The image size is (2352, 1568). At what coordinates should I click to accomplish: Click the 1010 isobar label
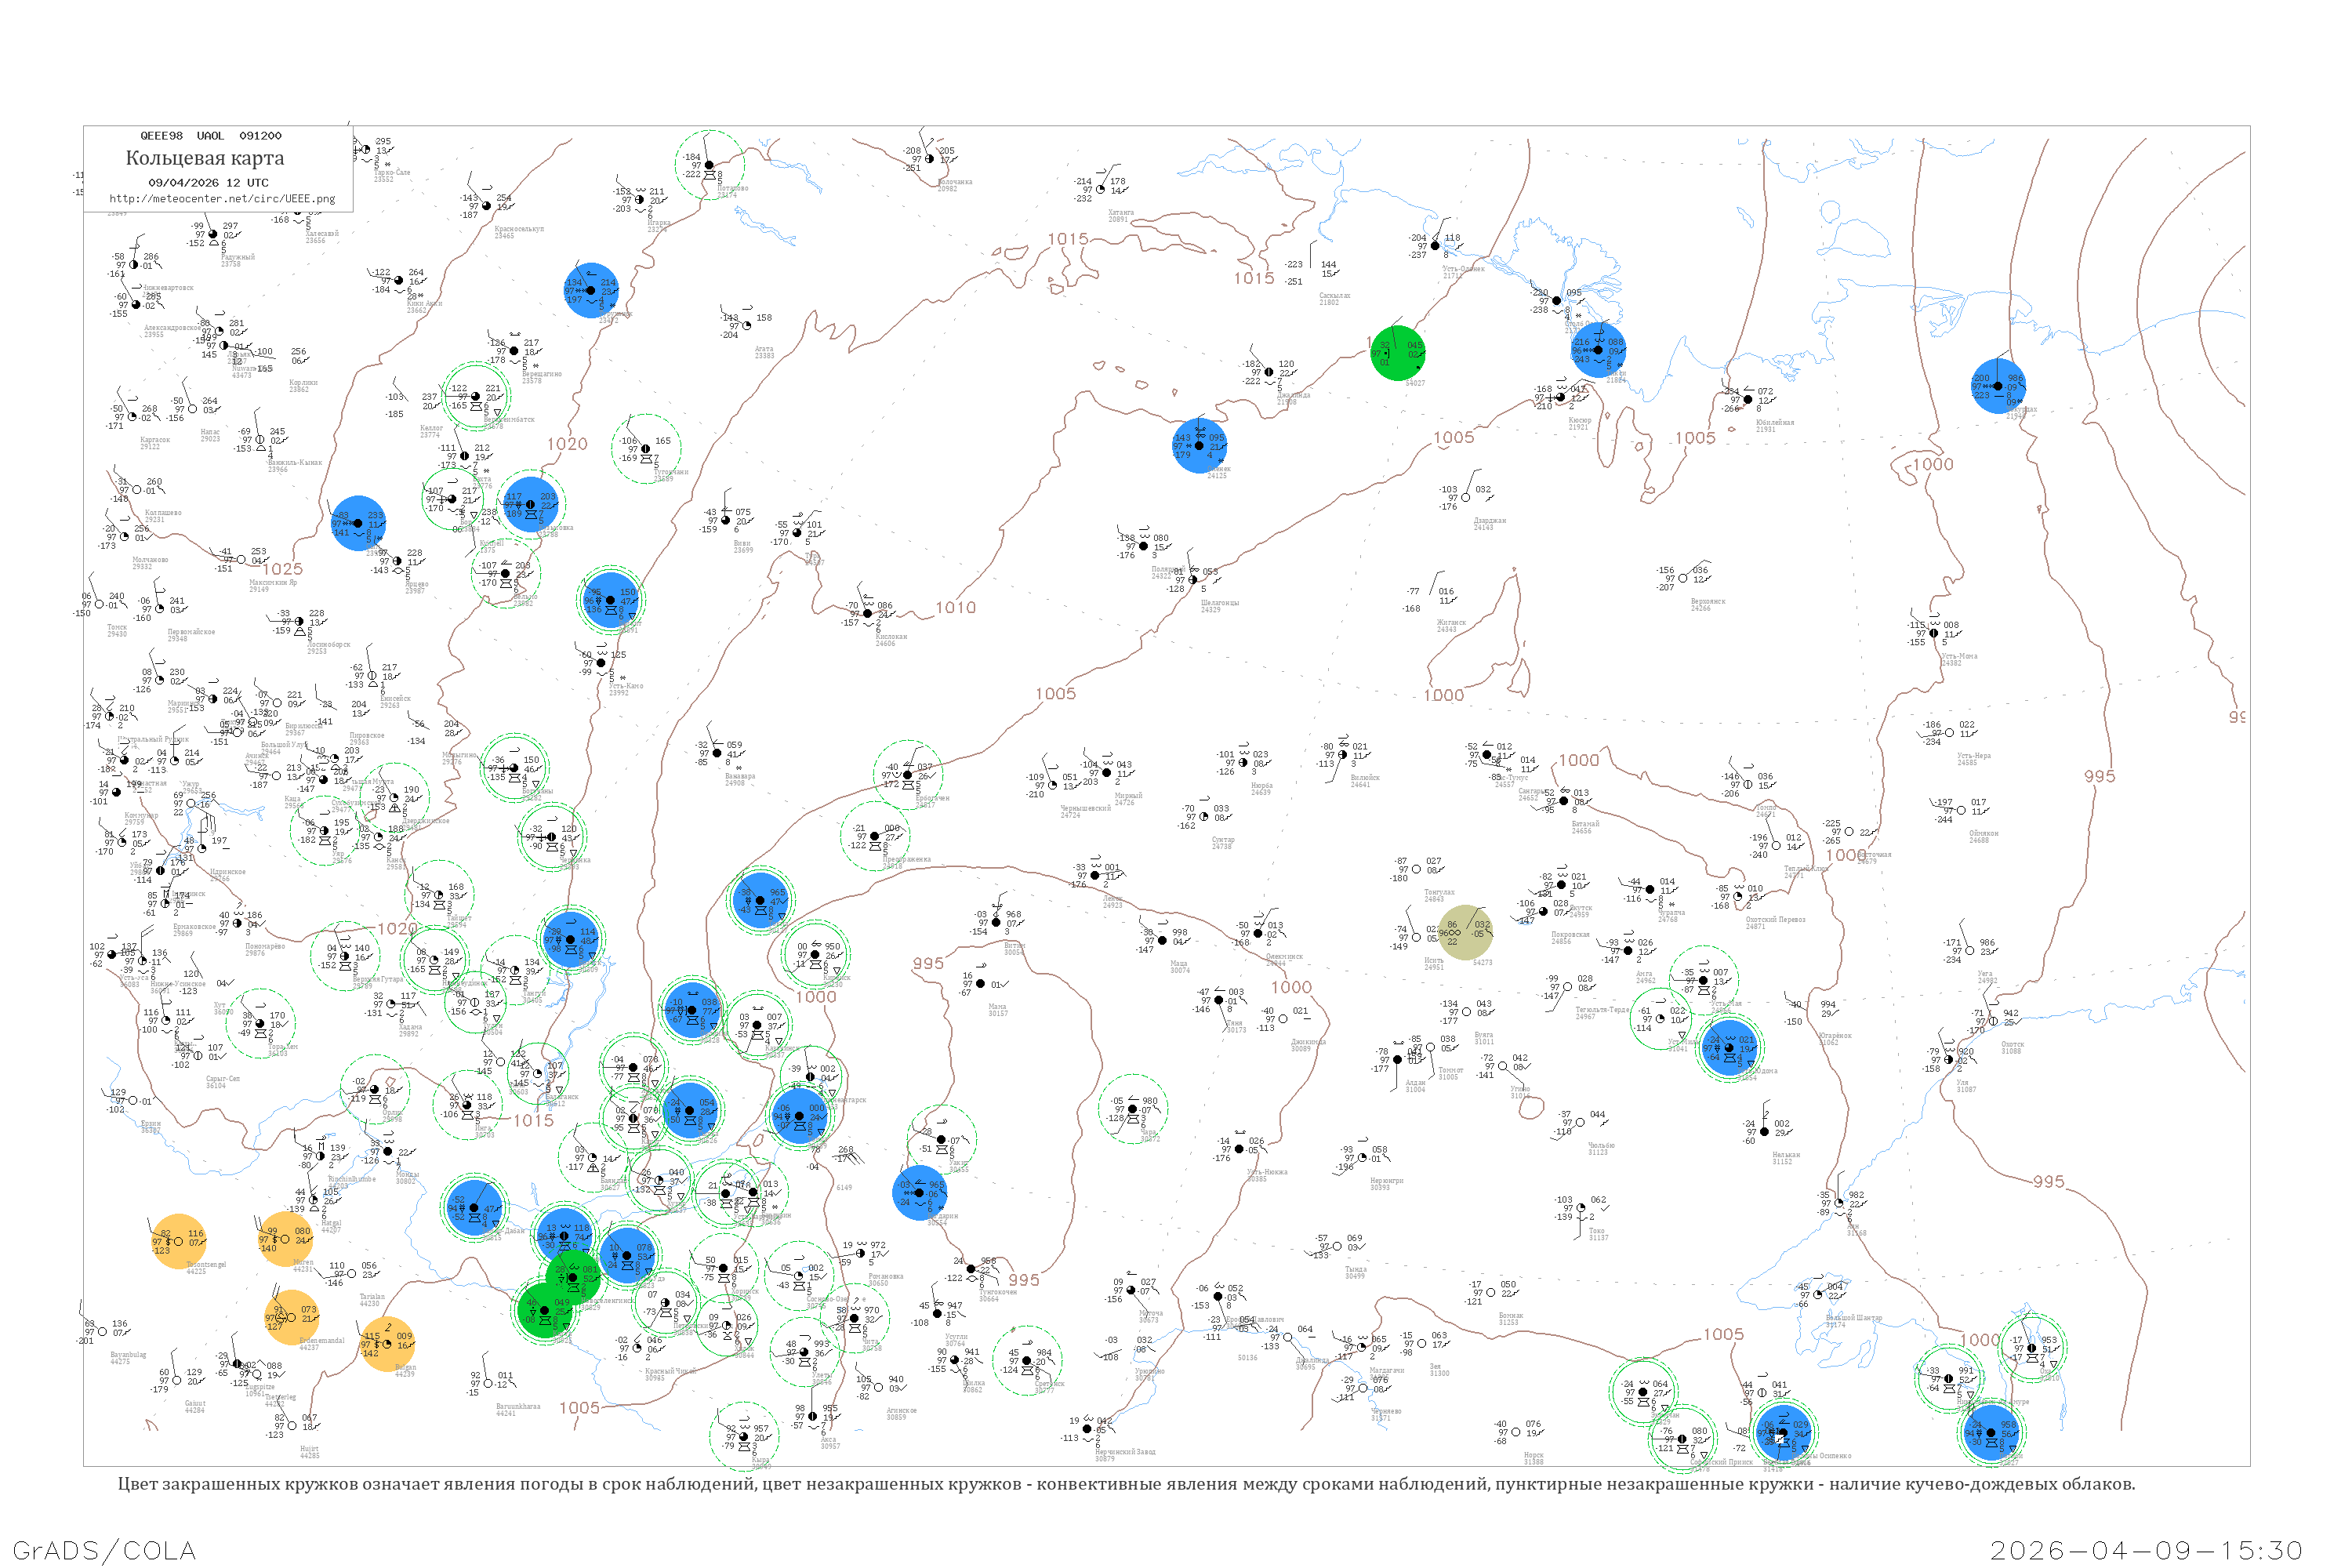(955, 607)
